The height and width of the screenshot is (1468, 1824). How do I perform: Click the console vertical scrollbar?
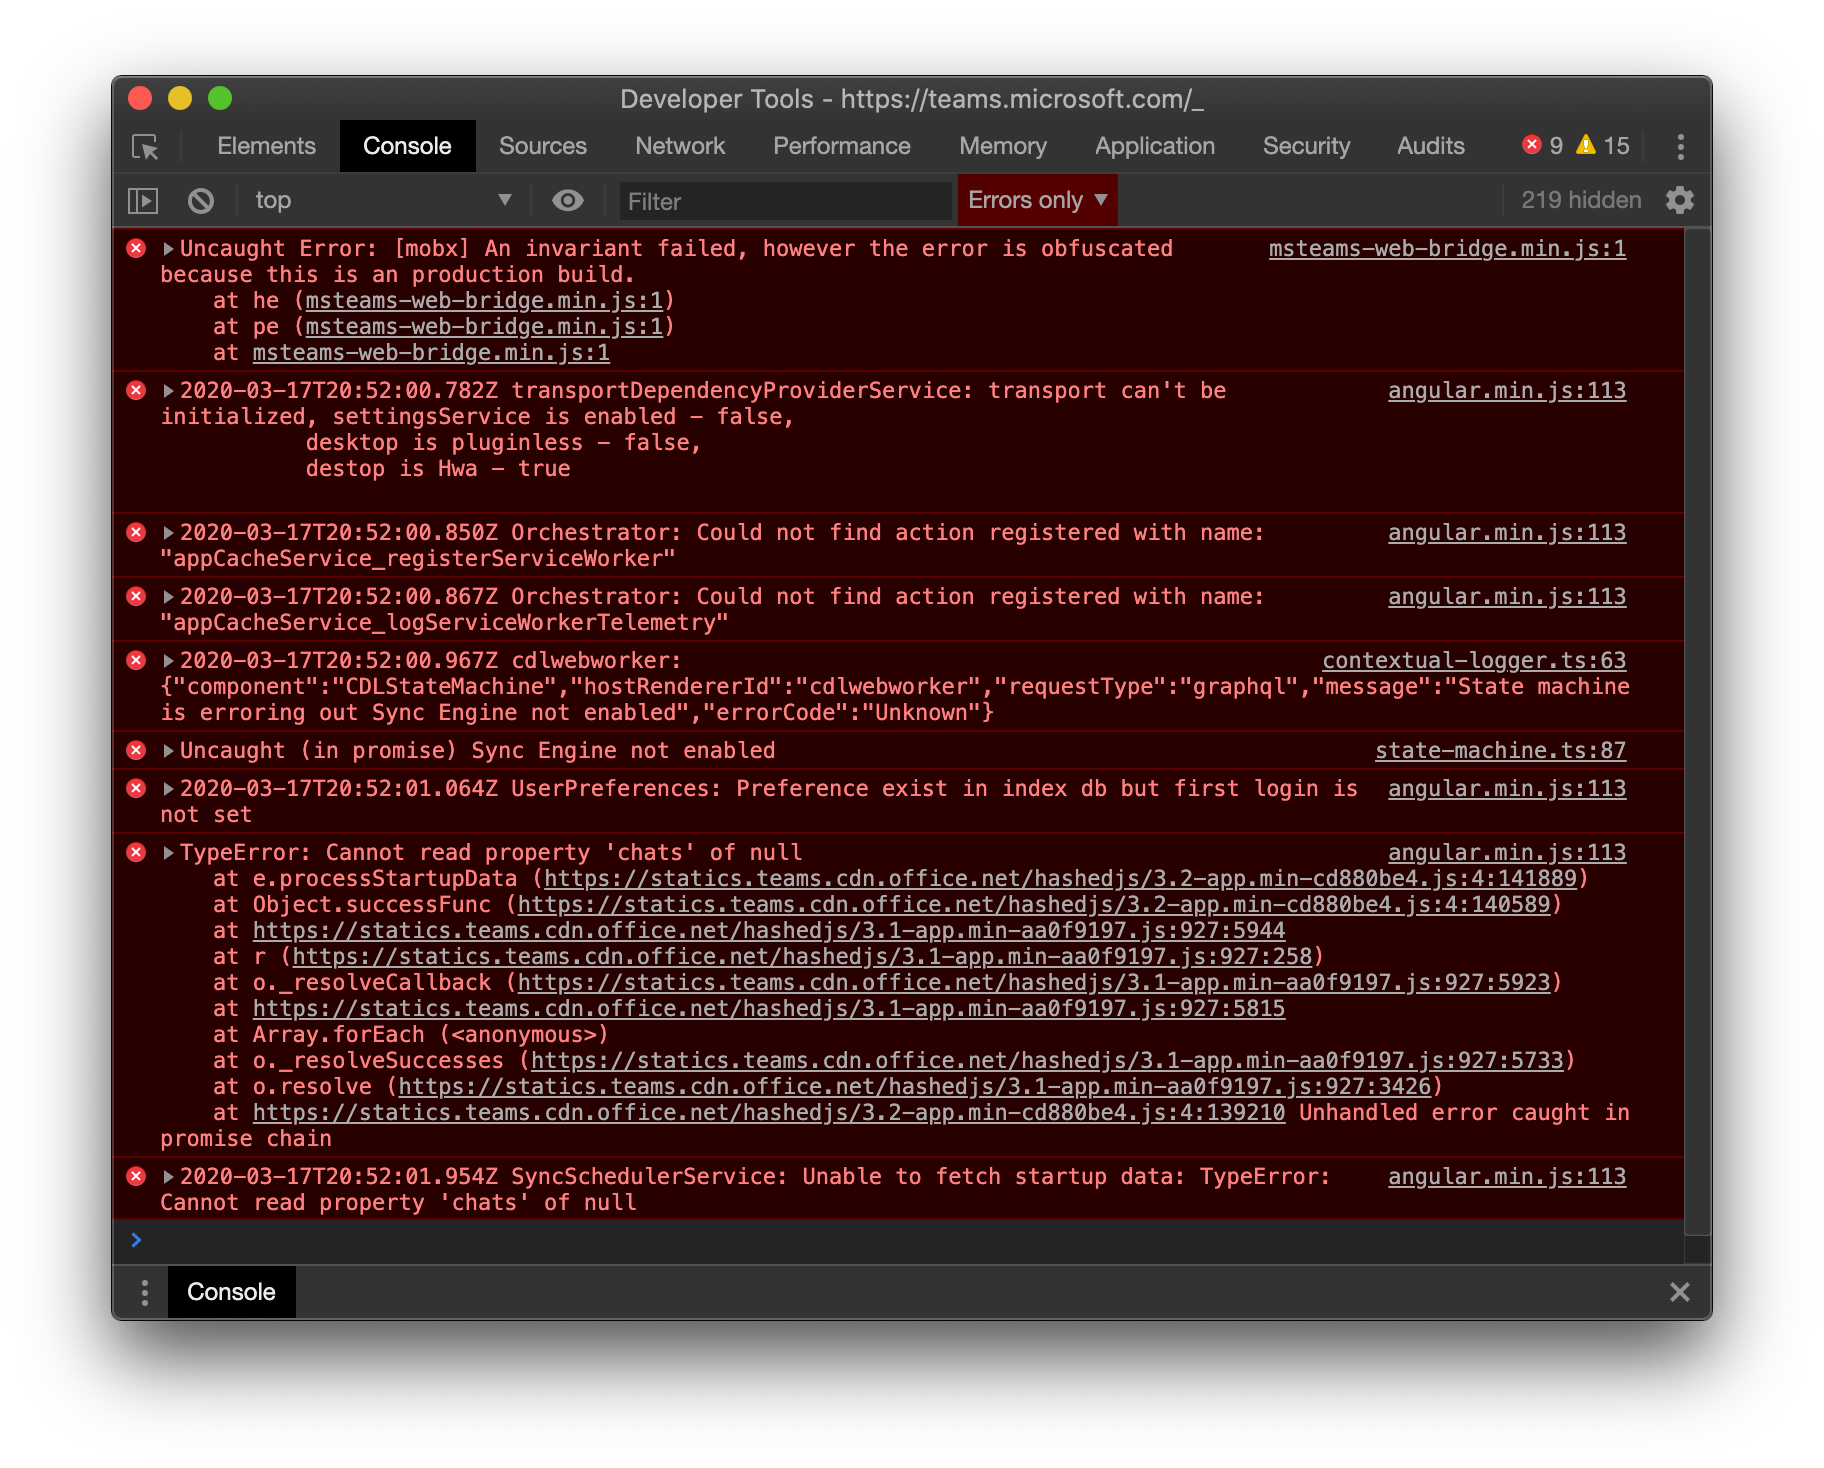click(1697, 732)
